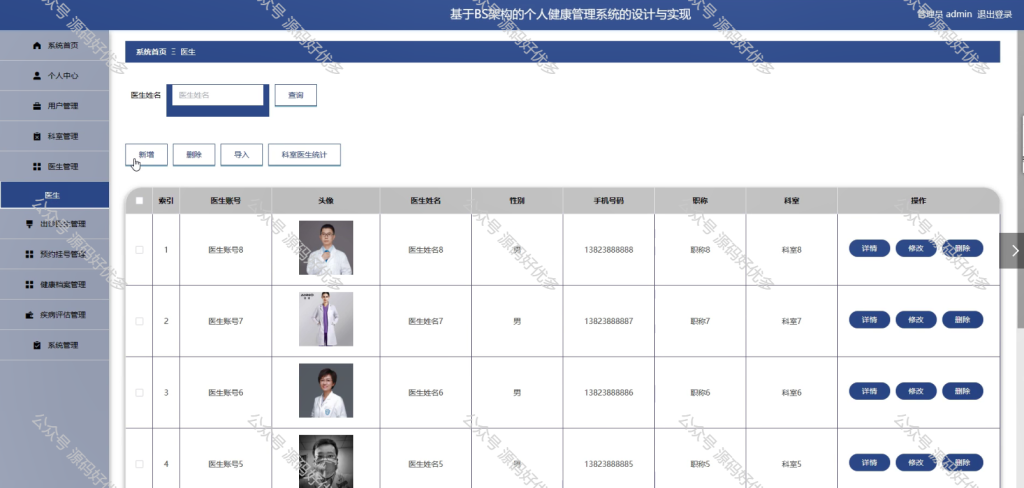1024x488 pixels.
Task: Click the 科室医生统计 button
Action: pos(304,155)
